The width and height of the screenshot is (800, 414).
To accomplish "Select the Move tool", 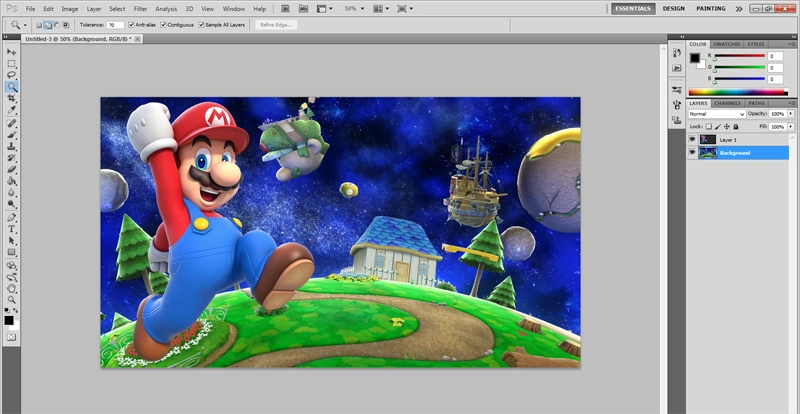I will [x=12, y=51].
